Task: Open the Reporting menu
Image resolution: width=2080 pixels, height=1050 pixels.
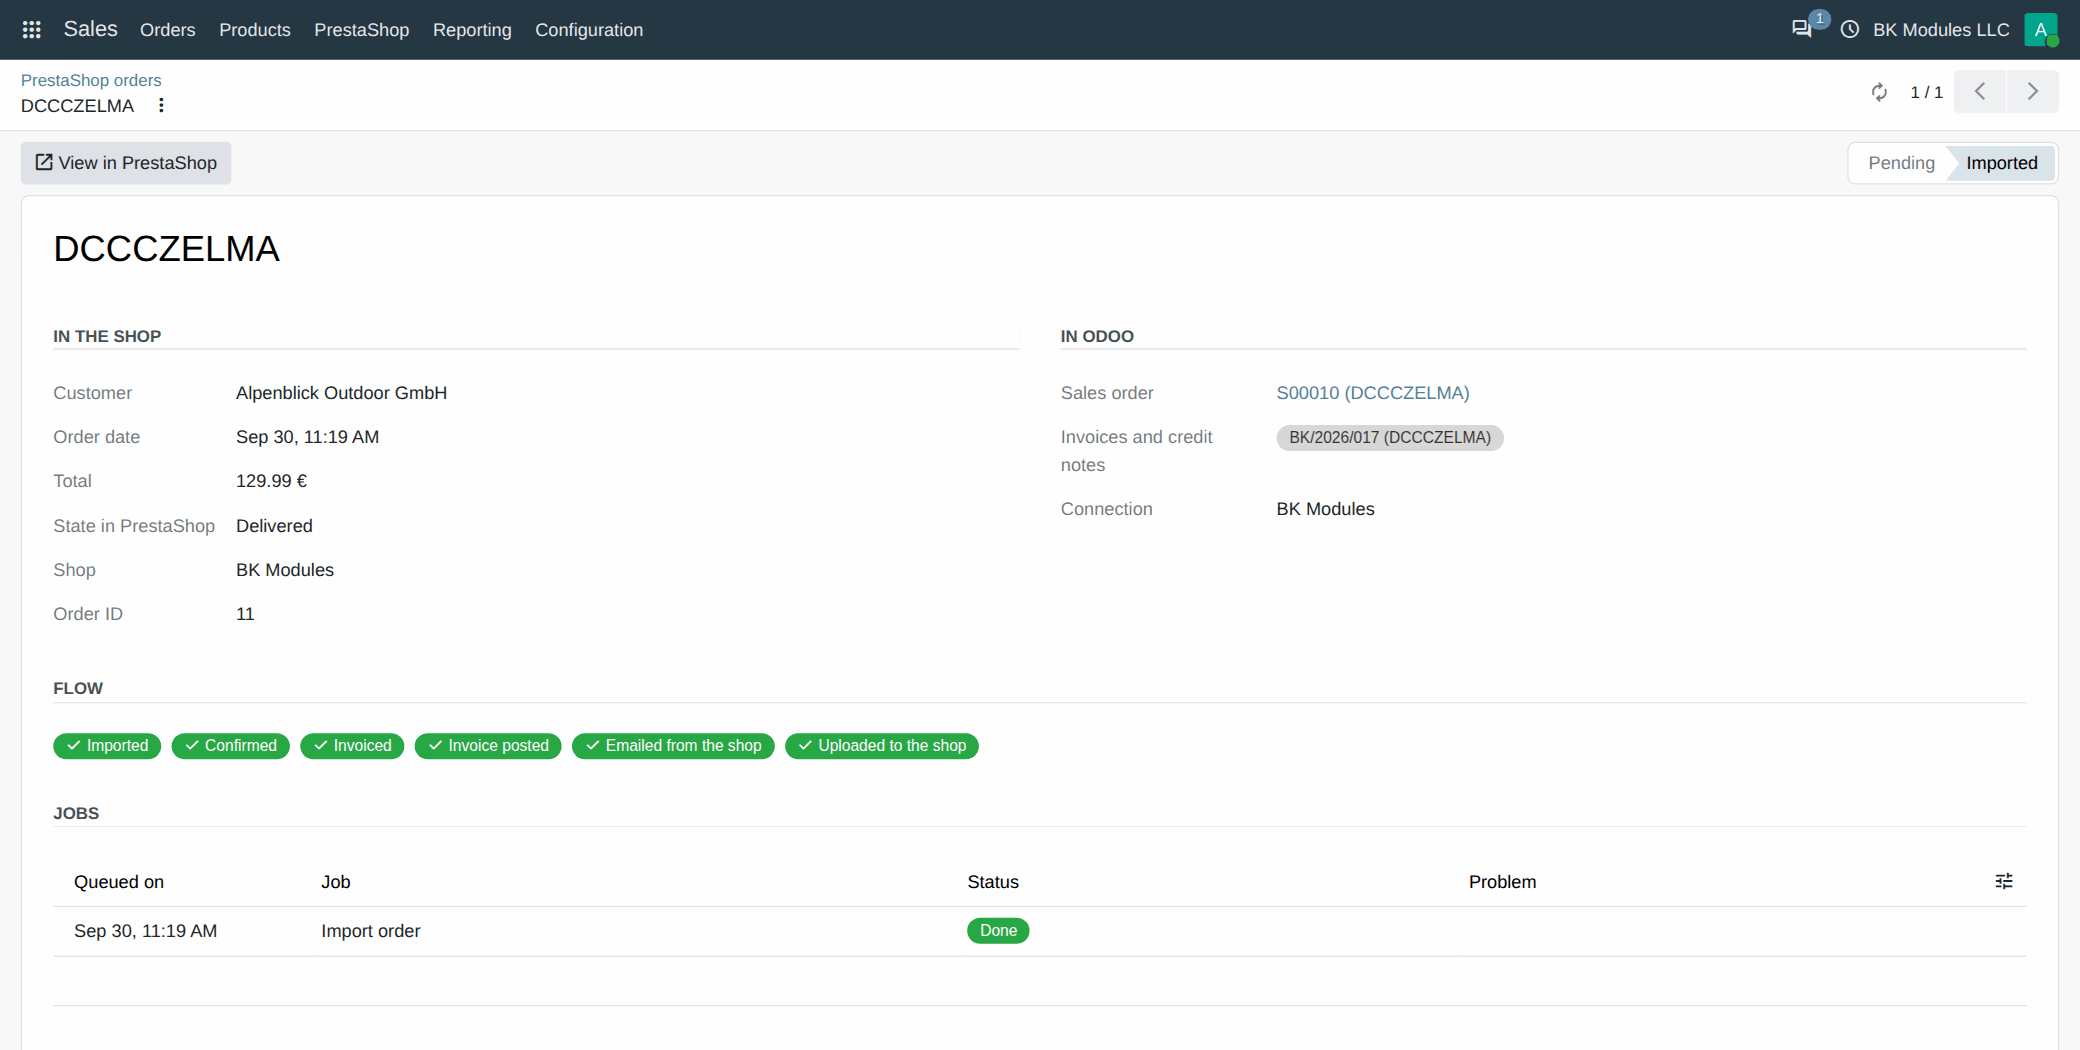Action: click(x=472, y=30)
